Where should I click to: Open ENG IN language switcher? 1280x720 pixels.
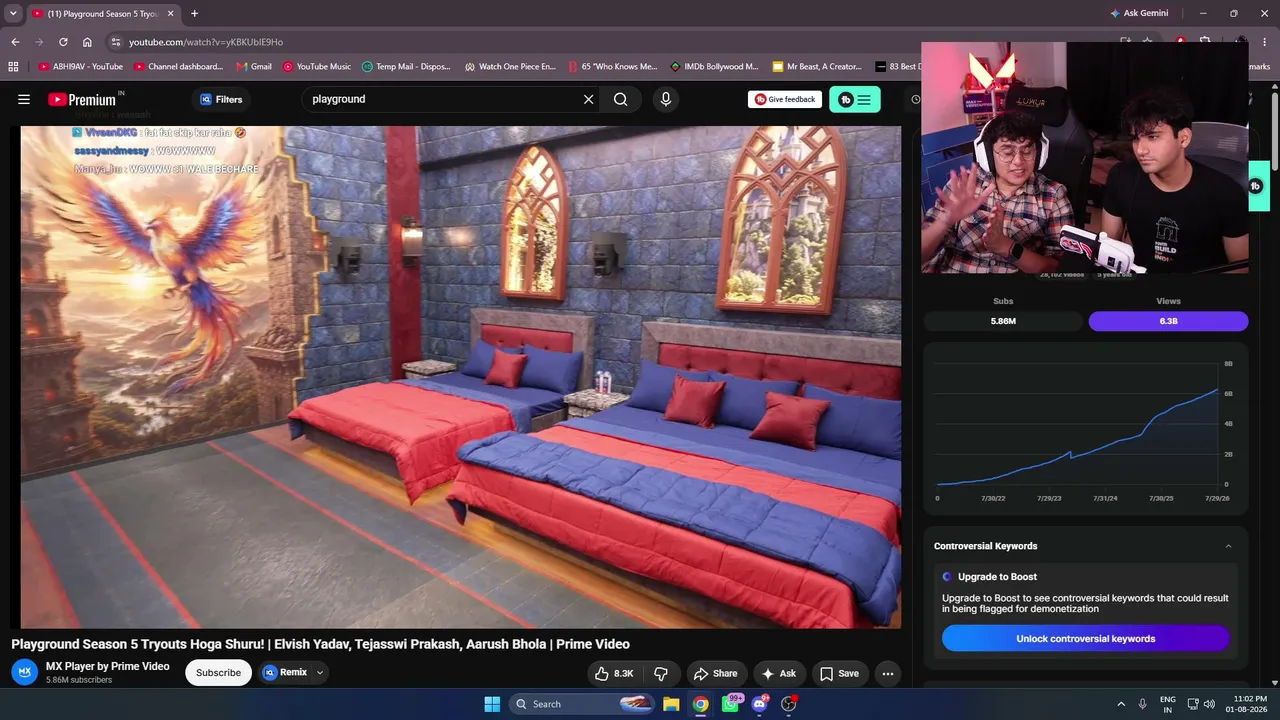coord(1168,704)
